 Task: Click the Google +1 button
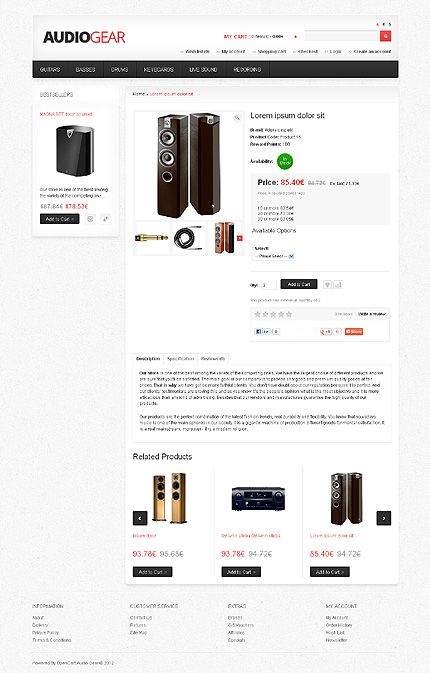326,331
